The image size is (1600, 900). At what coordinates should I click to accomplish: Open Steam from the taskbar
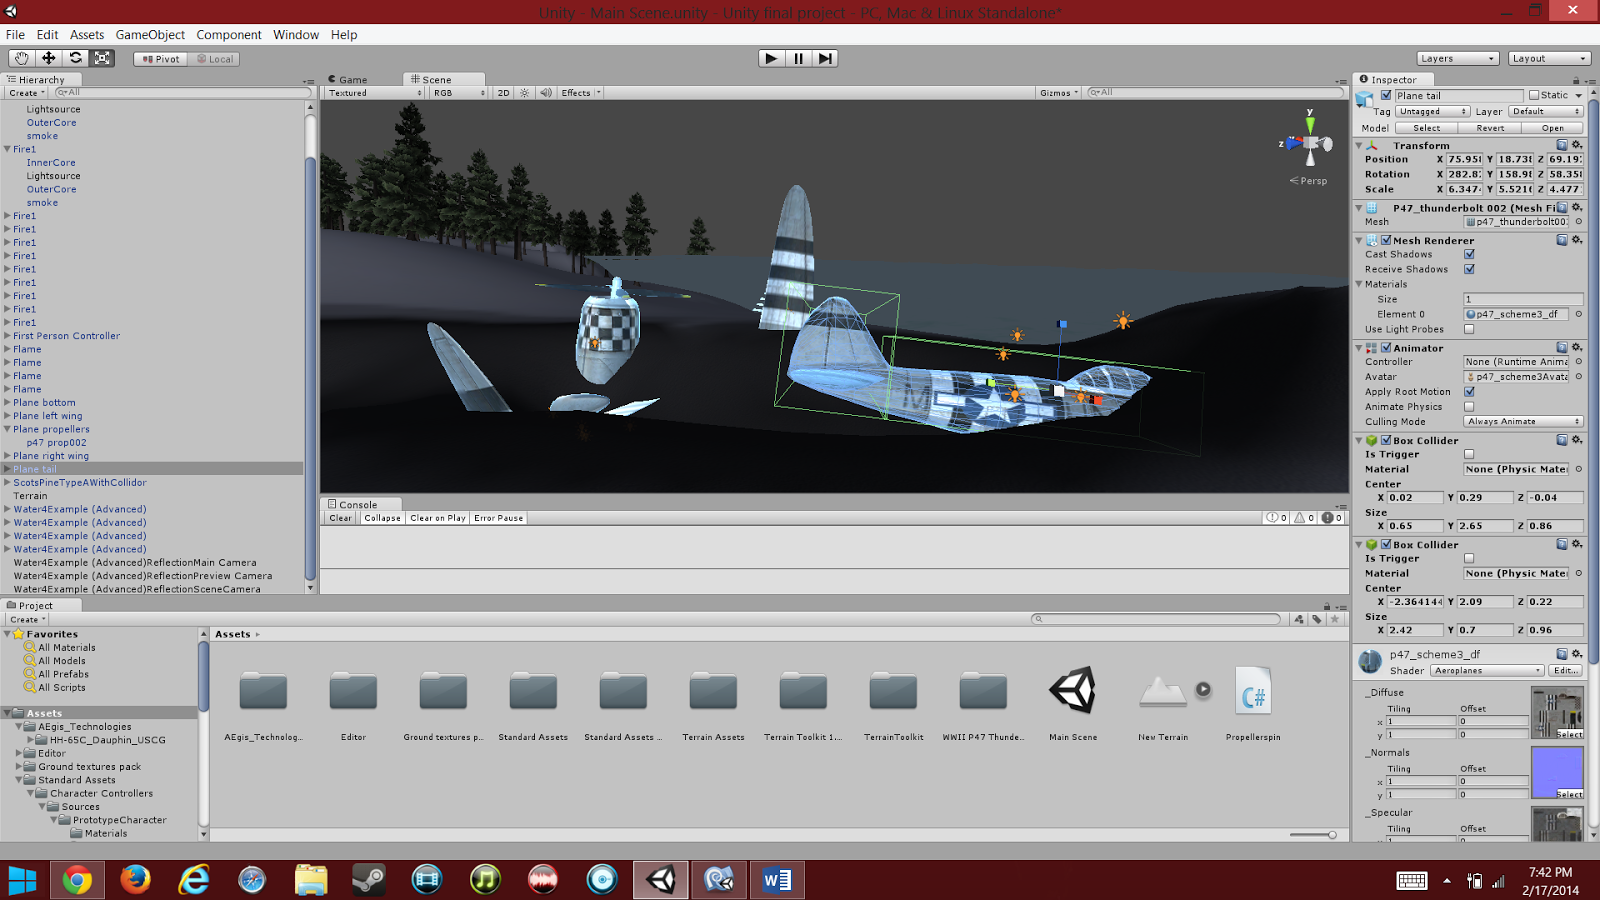[x=369, y=880]
